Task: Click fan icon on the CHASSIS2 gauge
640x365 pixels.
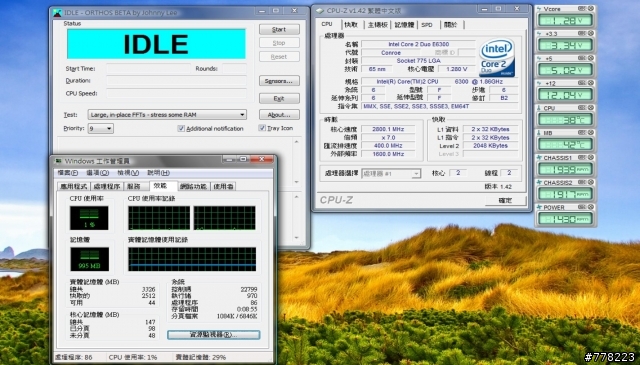Action: (x=539, y=182)
